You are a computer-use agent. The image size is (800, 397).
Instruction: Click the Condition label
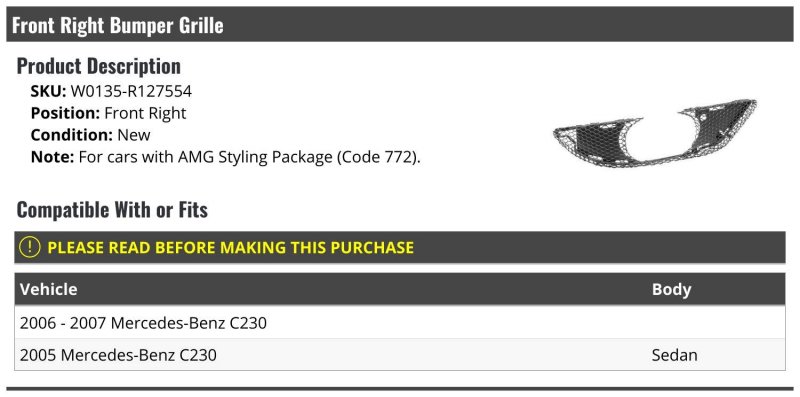[72, 135]
